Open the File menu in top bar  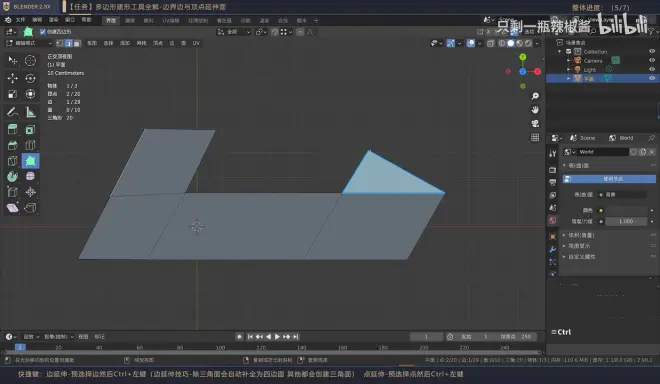click(x=20, y=20)
